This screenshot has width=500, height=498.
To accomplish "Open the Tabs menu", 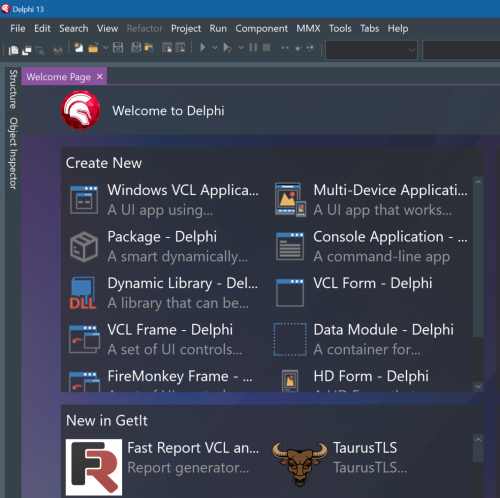I will click(369, 29).
